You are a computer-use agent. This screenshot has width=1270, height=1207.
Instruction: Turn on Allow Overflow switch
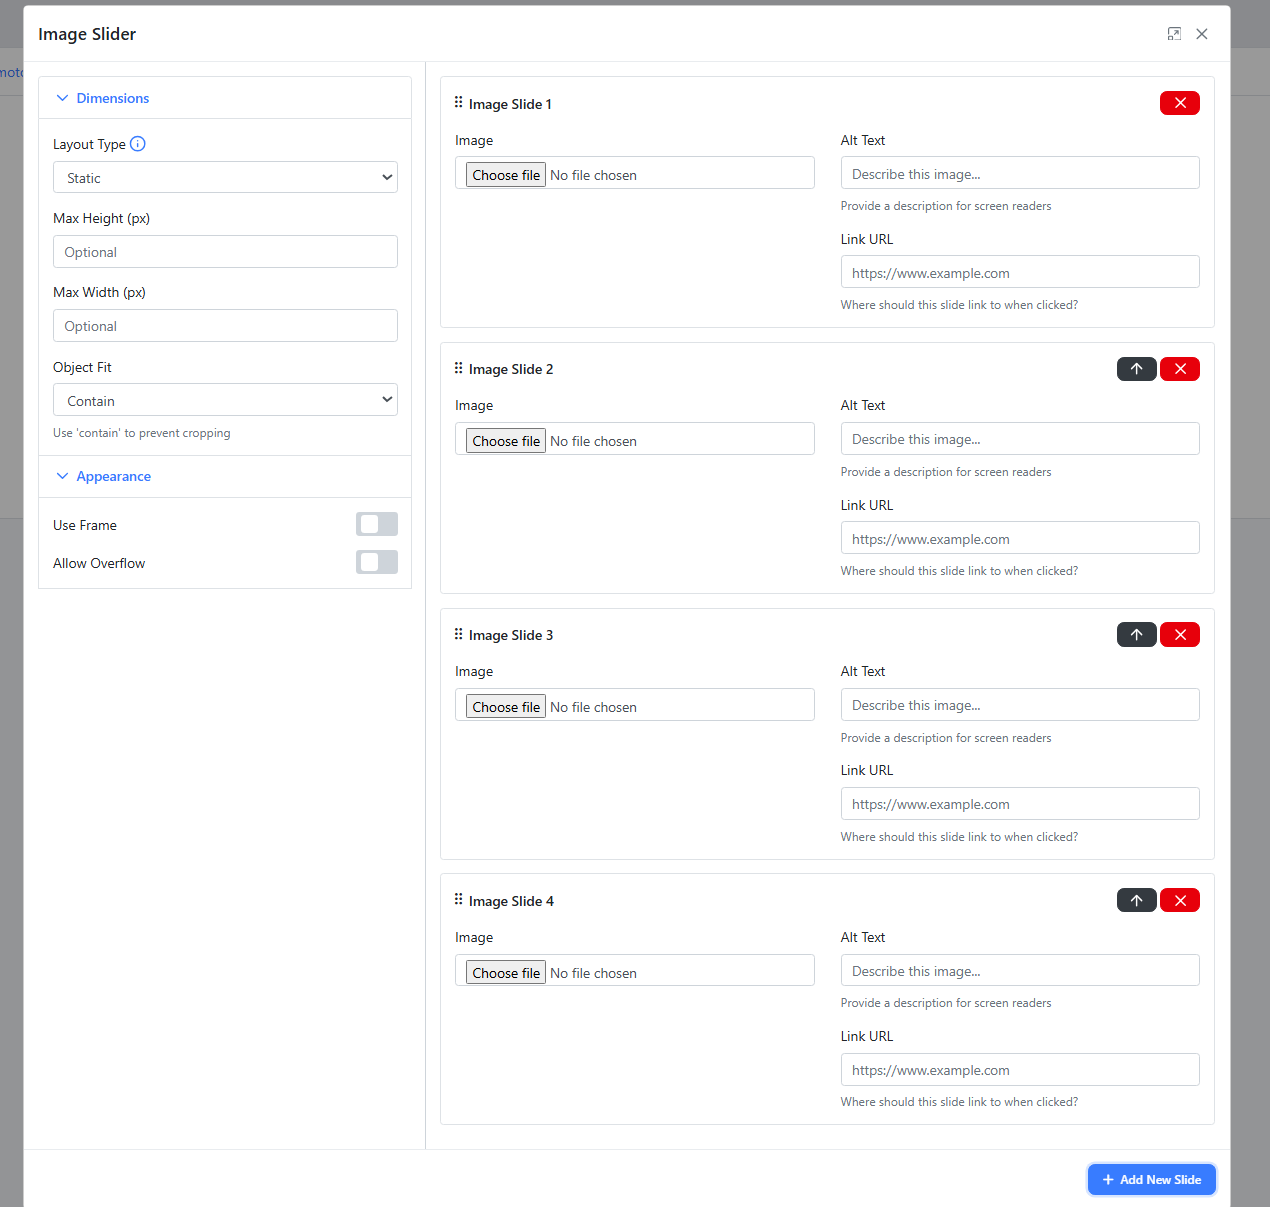click(x=376, y=562)
